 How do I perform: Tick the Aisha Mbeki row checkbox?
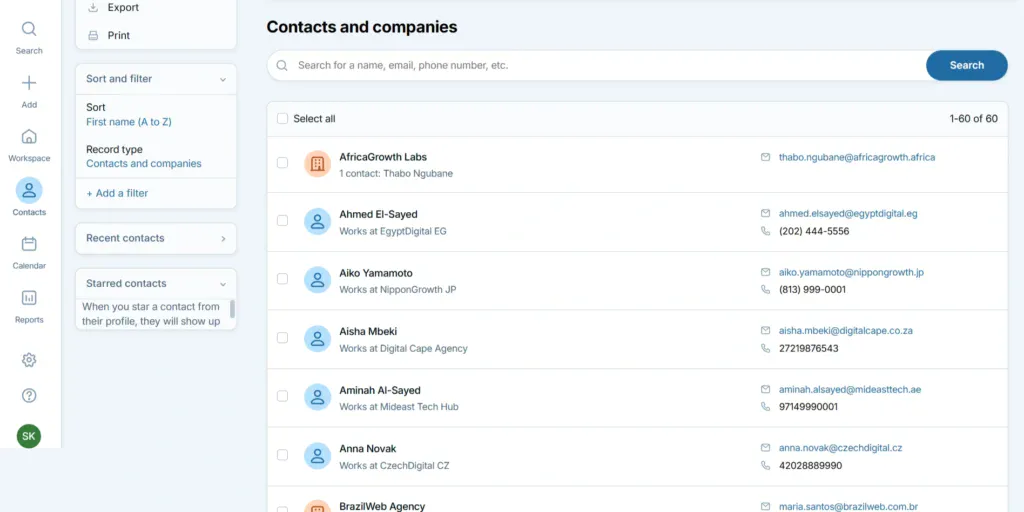[282, 338]
